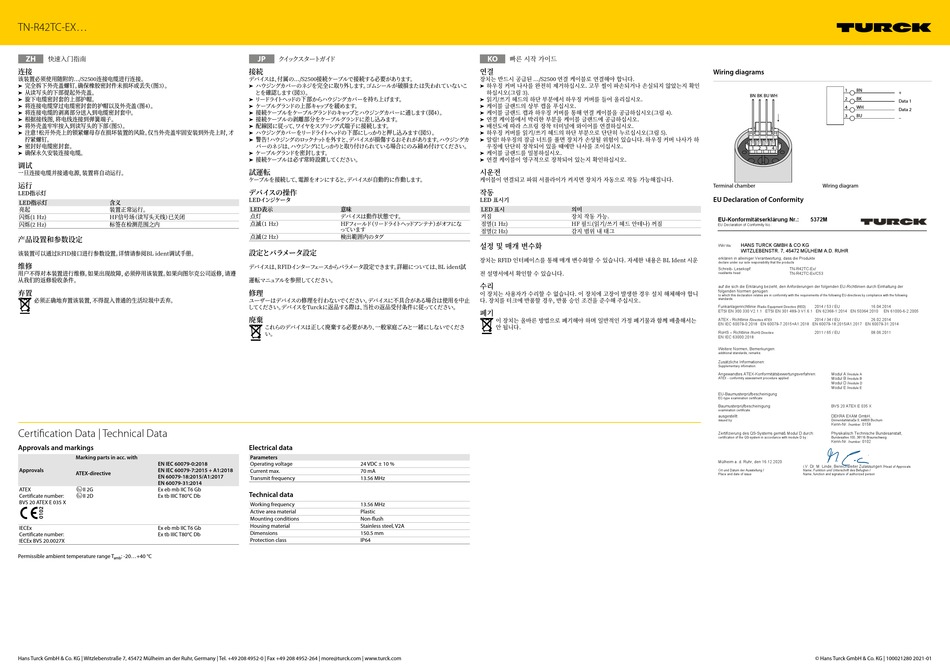Click the Japanese heading 試運転
This screenshot has width=950, height=672.
click(x=259, y=172)
